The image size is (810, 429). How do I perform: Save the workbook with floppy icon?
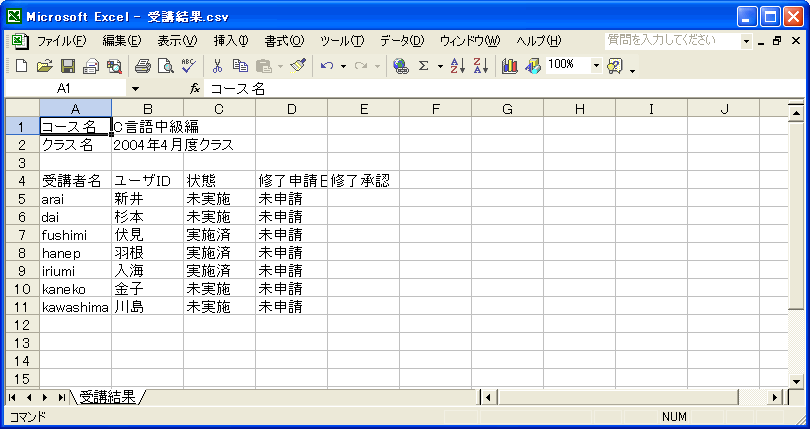click(x=68, y=66)
